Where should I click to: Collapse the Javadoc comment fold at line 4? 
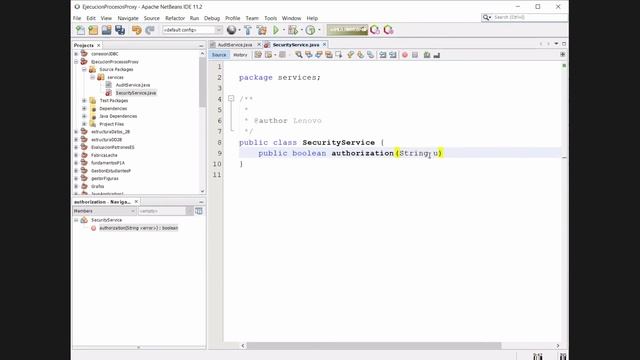click(231, 98)
